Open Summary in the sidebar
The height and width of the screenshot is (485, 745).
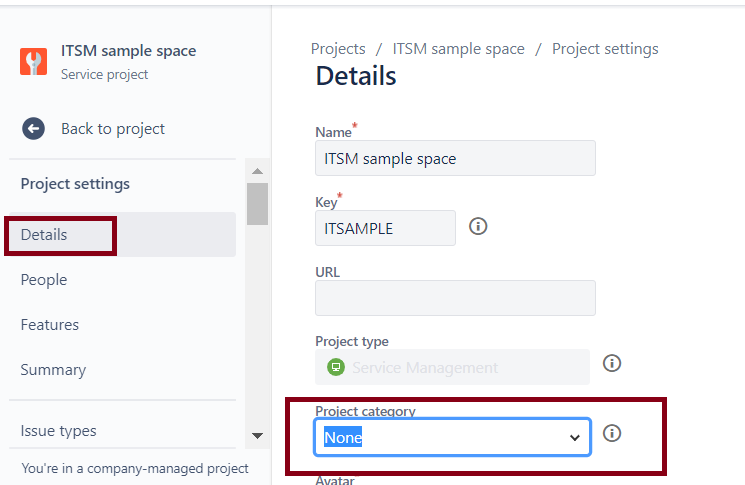pyautogui.click(x=53, y=370)
